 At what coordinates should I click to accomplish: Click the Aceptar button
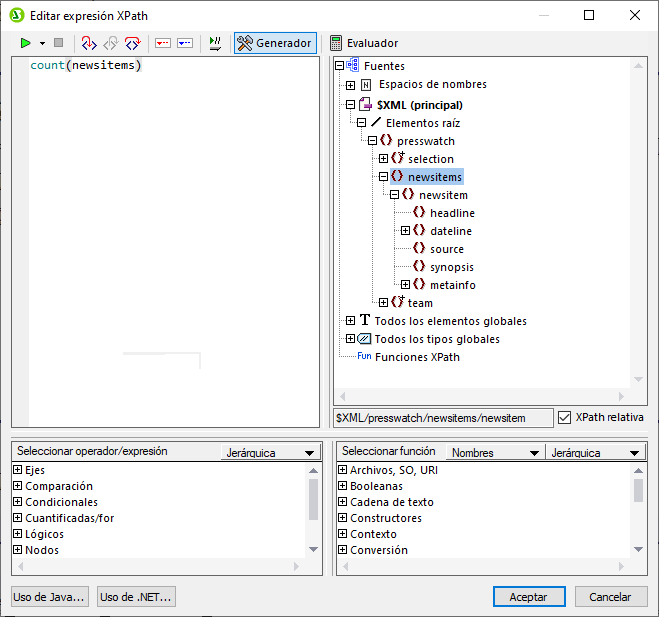point(529,597)
